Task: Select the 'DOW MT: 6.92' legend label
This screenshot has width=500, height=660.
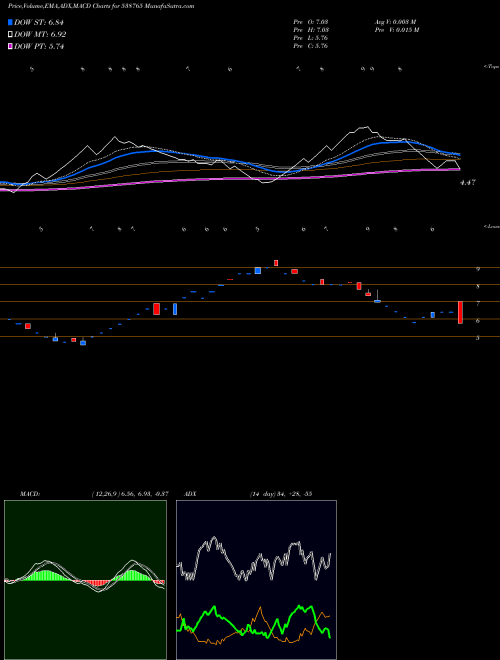Action: 40,35
